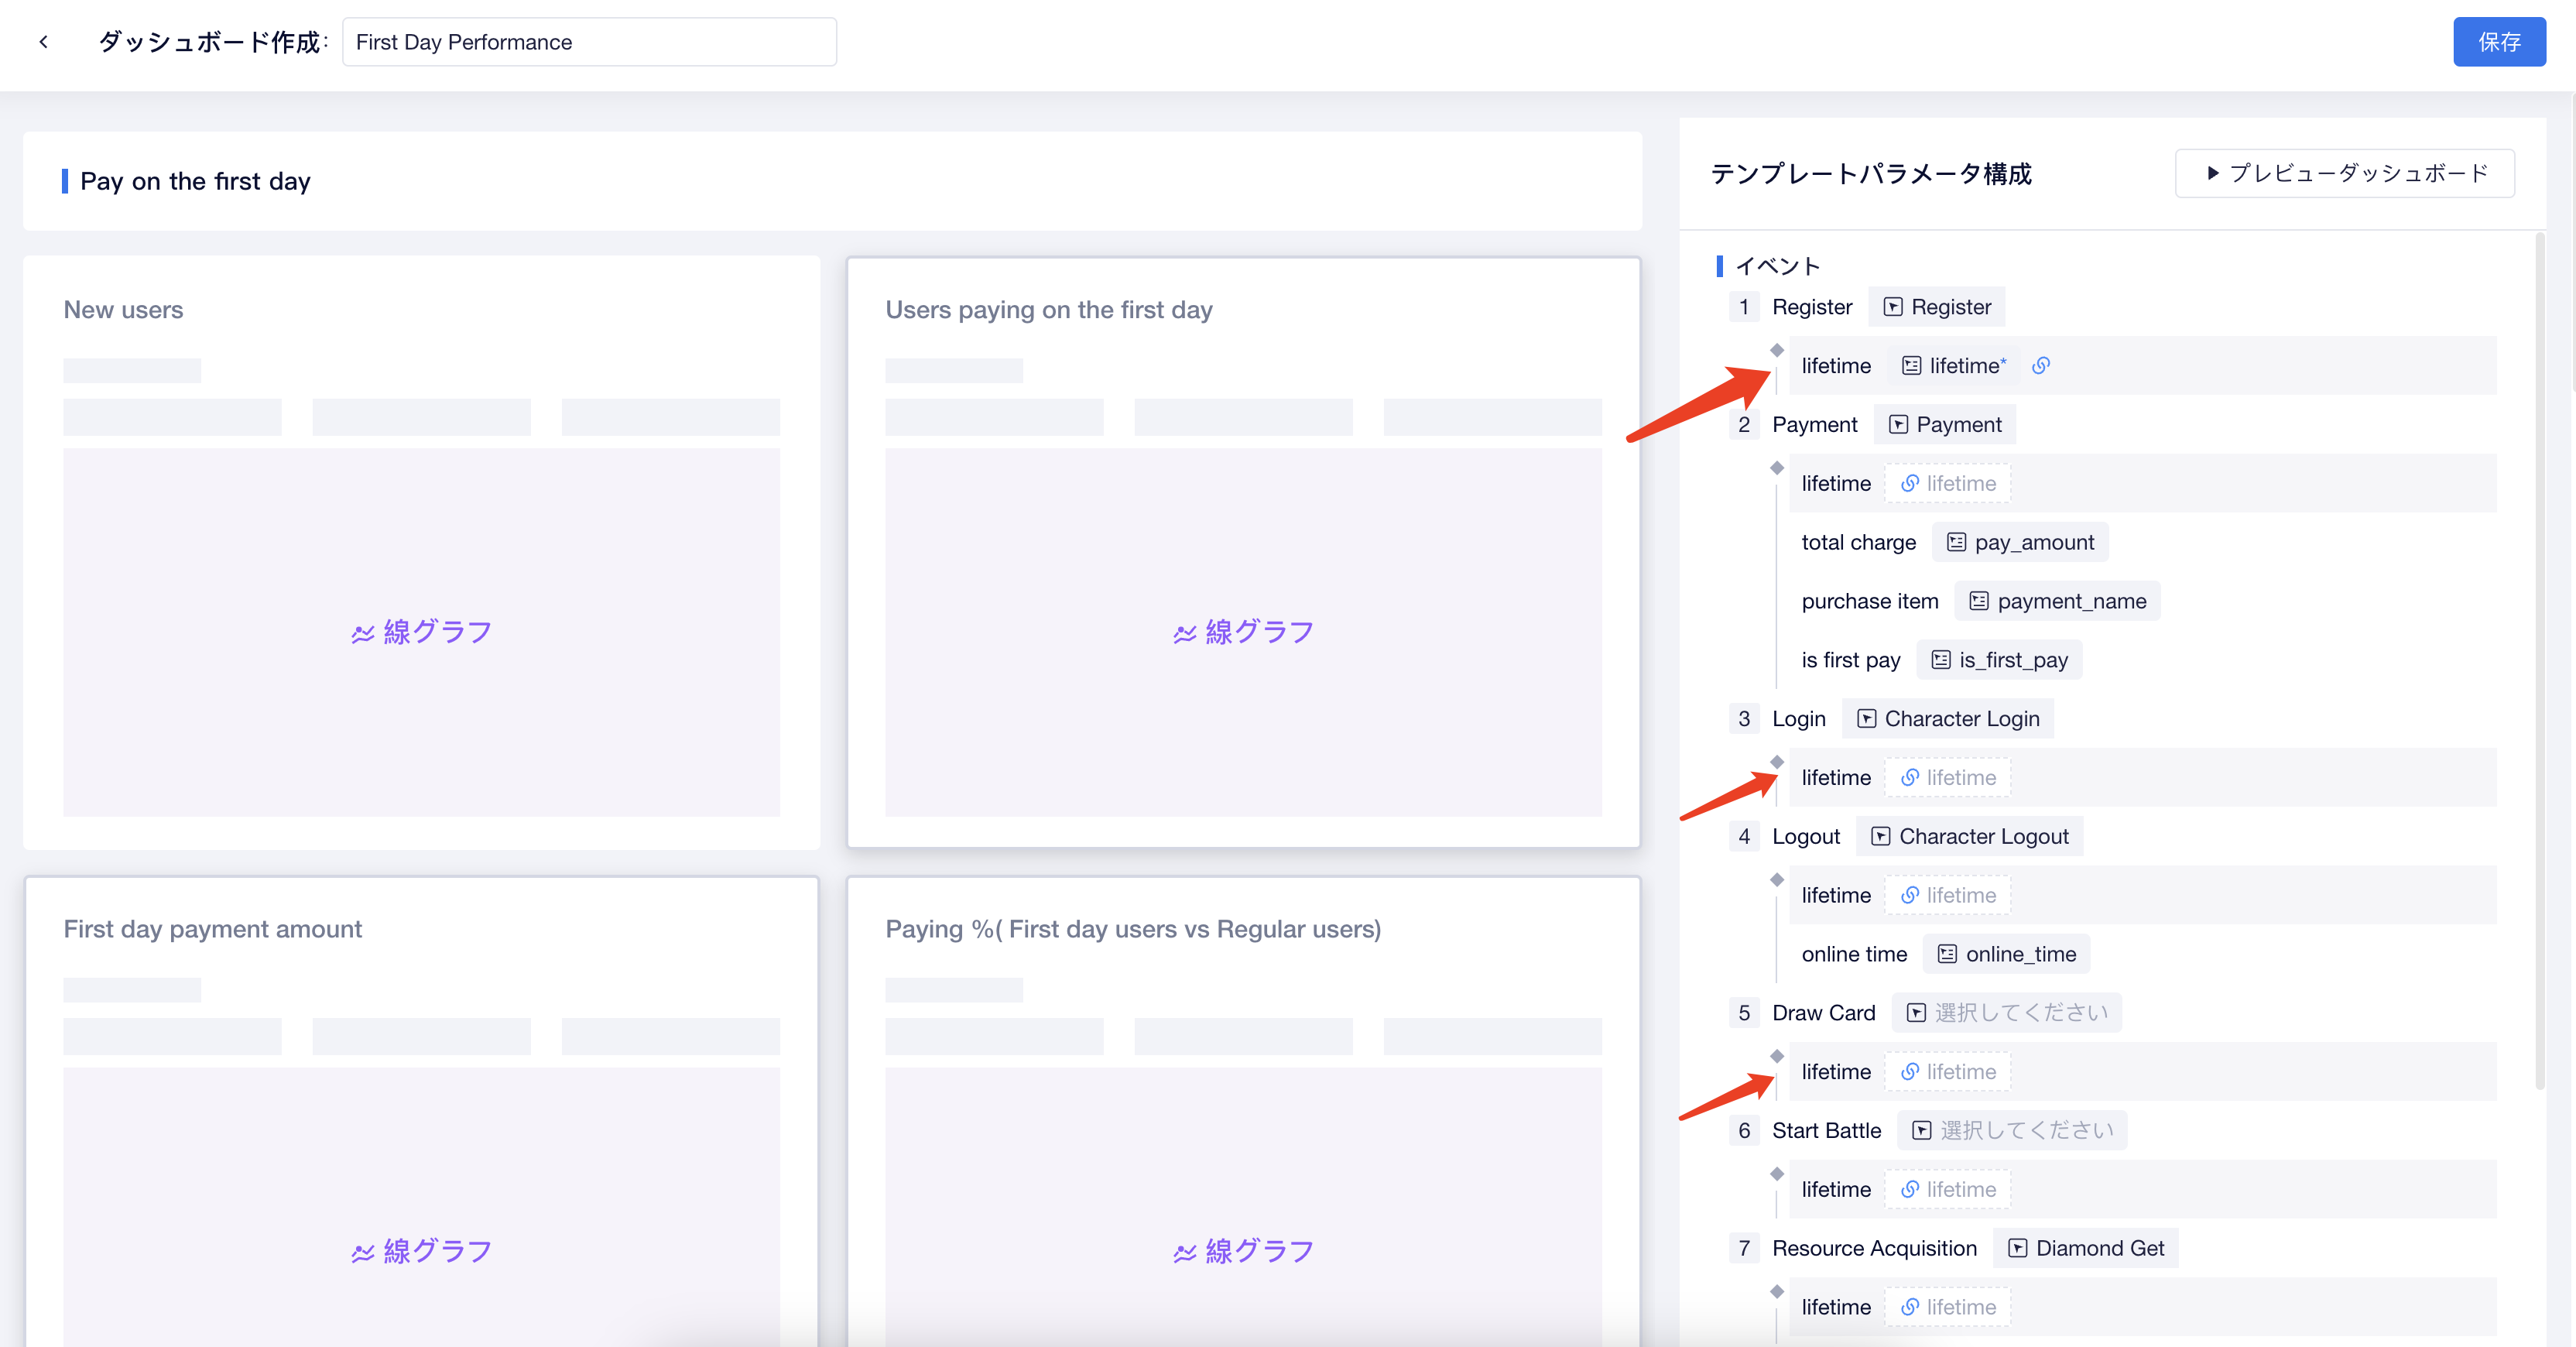The height and width of the screenshot is (1347, 2576).
Task: Select the Users paying on the first day card
Action: [x=1243, y=553]
